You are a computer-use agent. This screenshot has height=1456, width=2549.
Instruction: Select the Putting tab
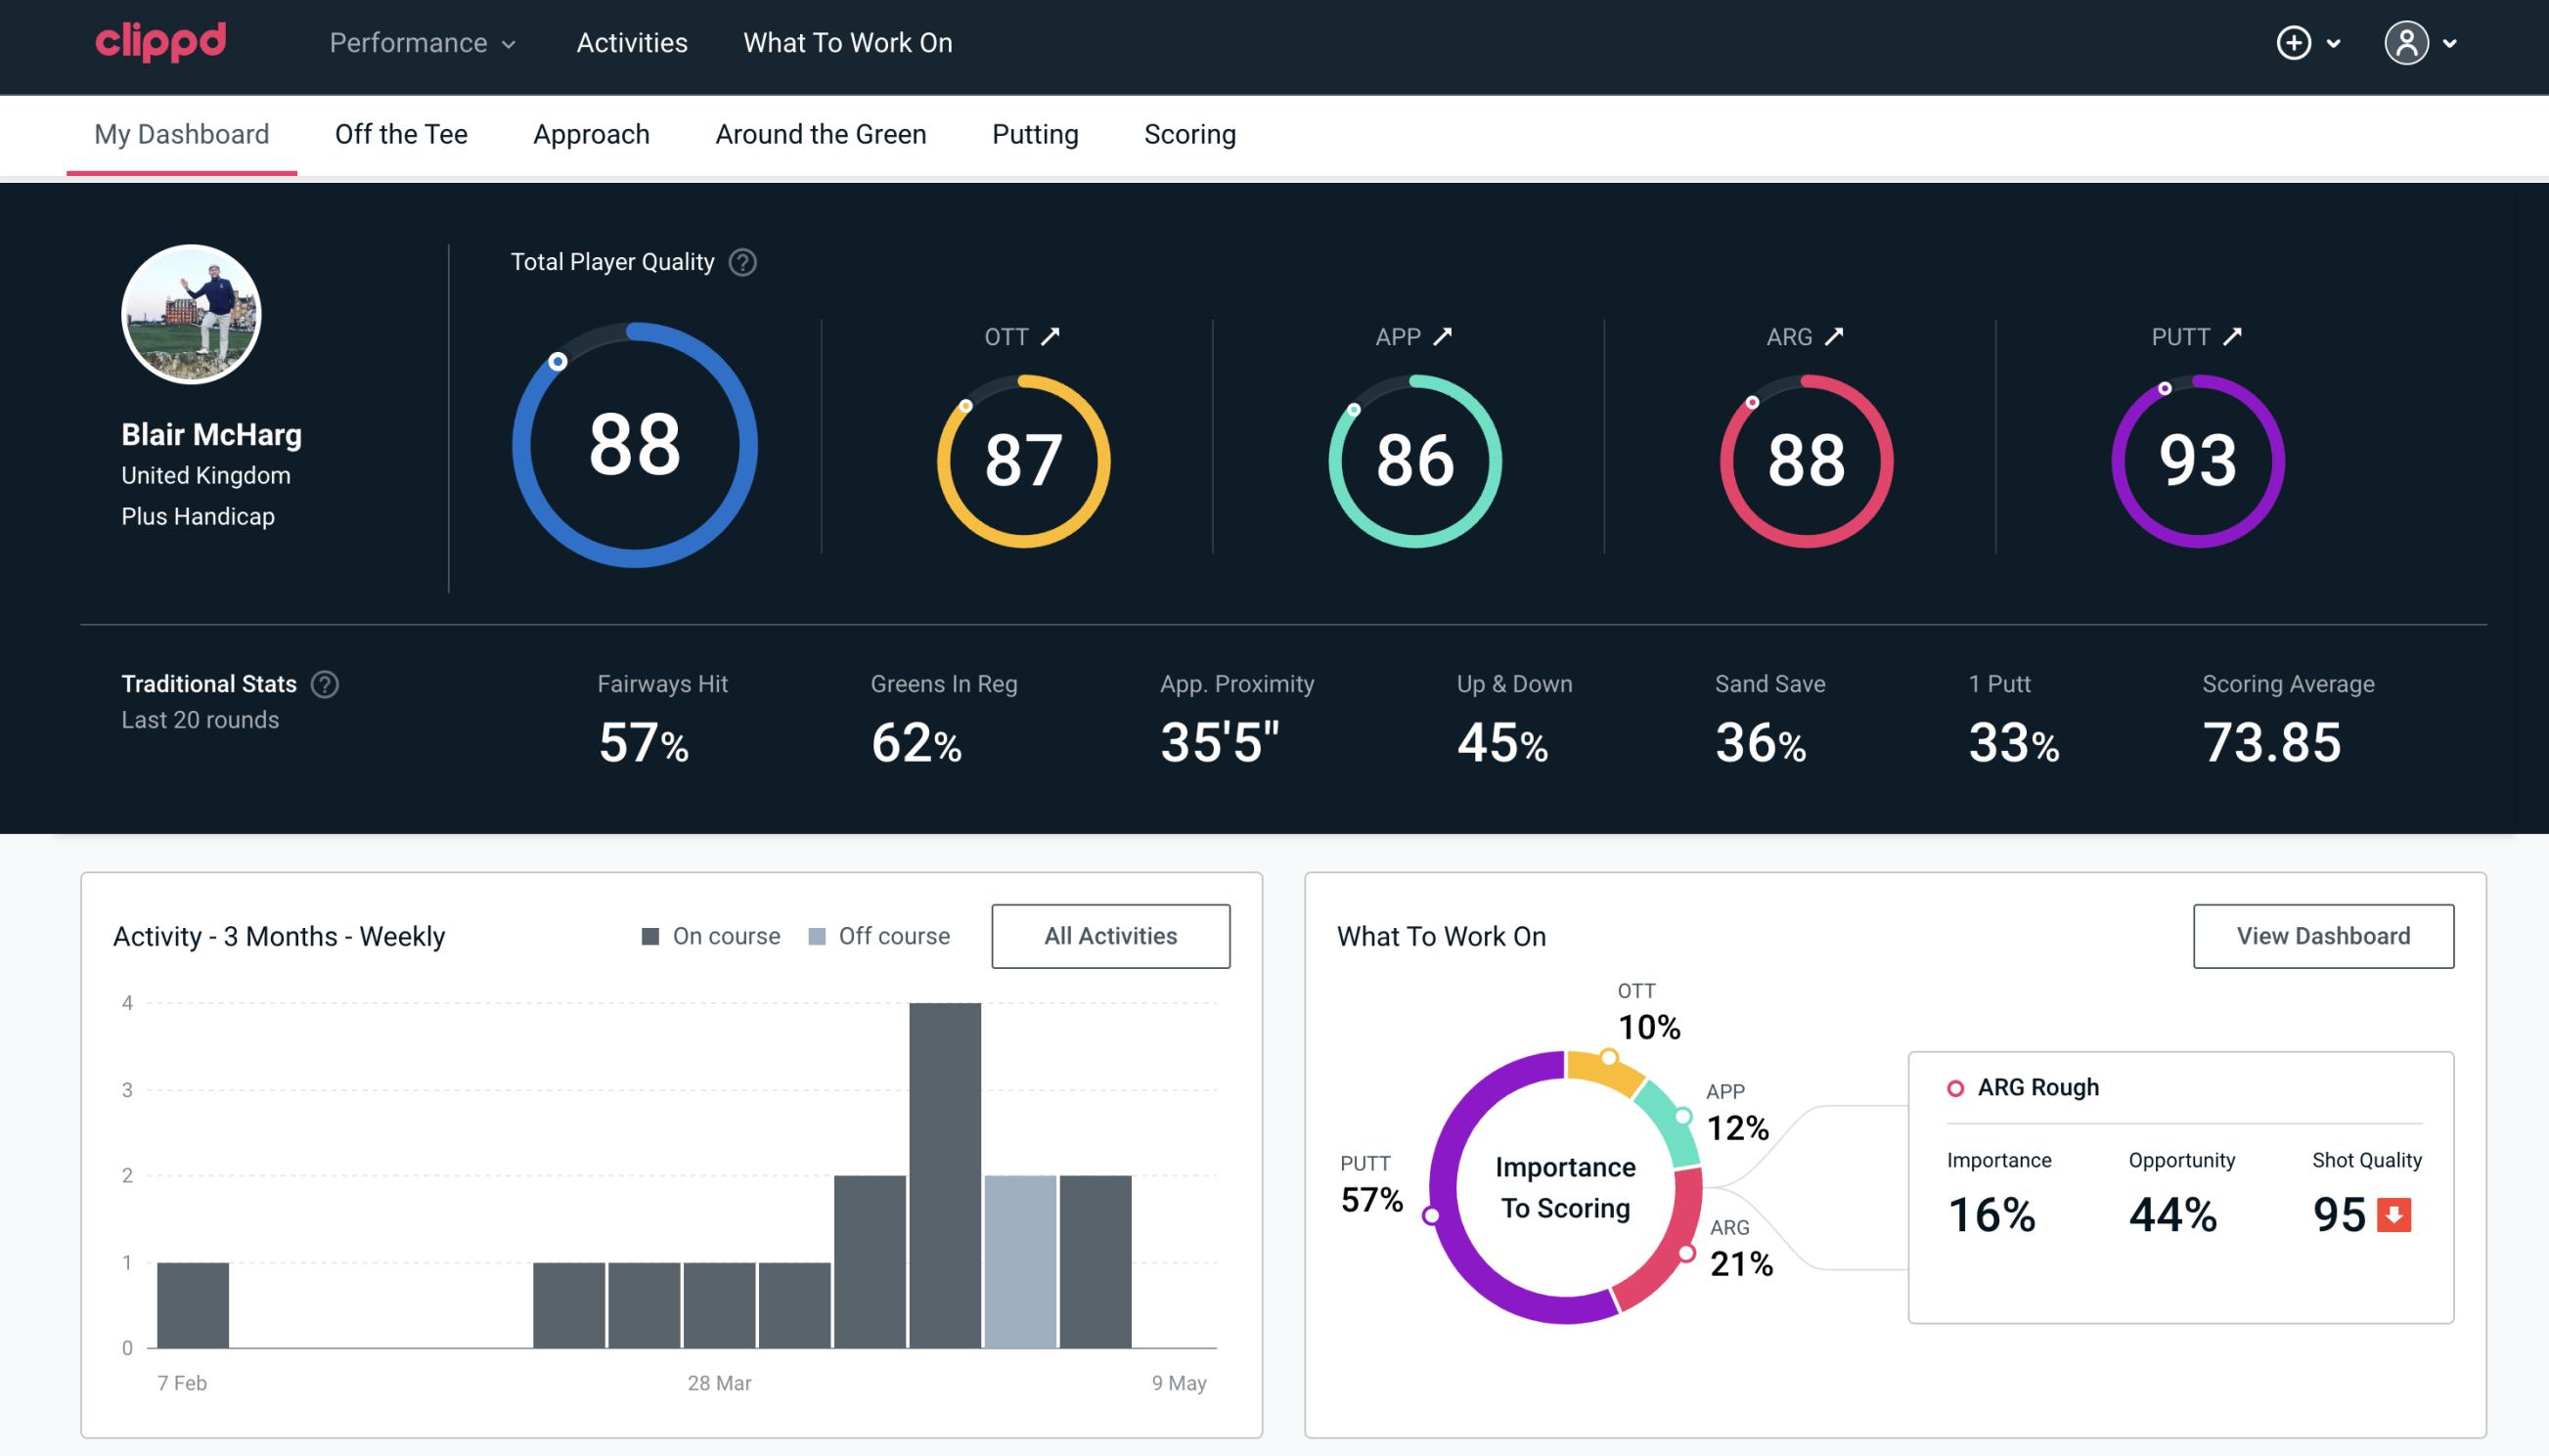[x=1035, y=133]
